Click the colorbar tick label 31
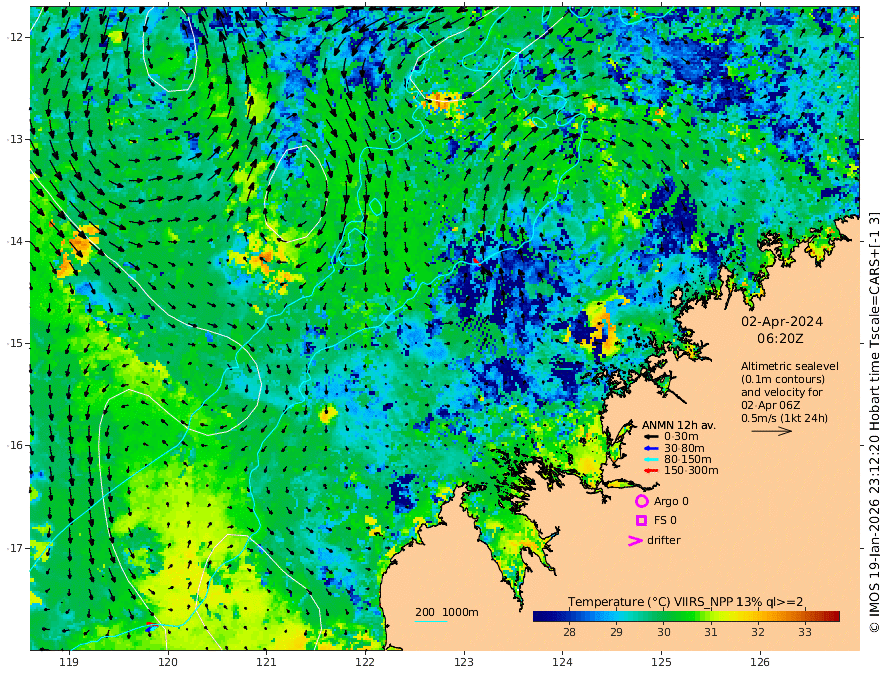 click(x=711, y=632)
